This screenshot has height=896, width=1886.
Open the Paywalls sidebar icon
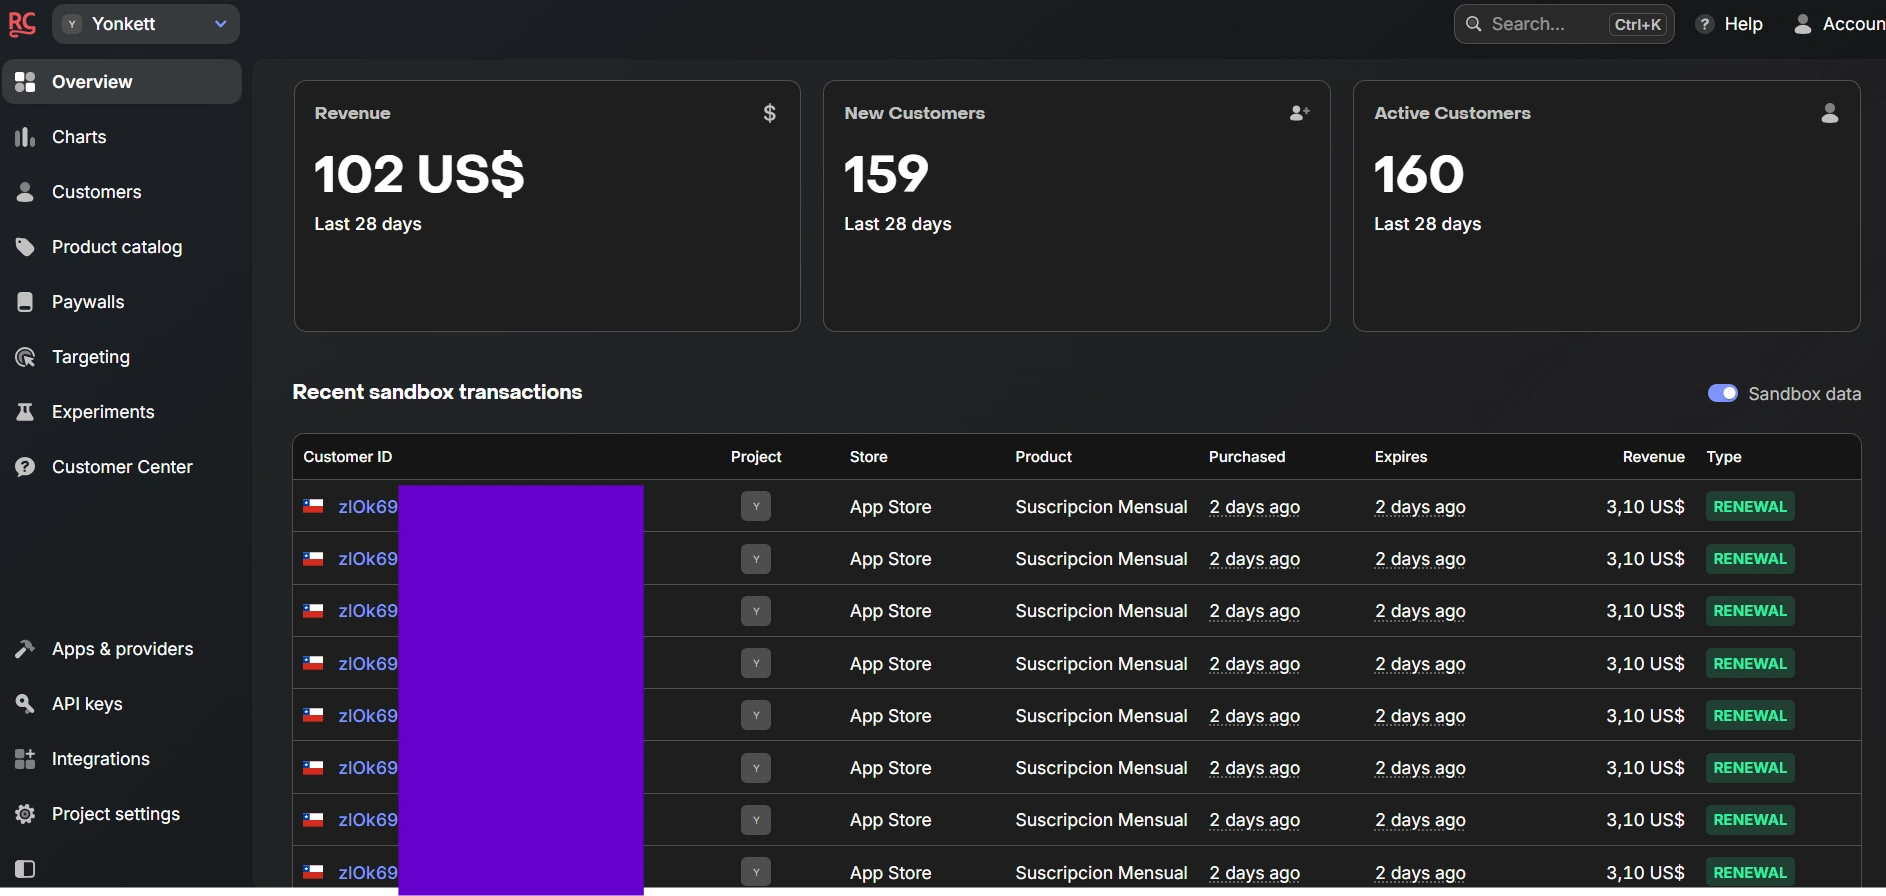pos(25,302)
